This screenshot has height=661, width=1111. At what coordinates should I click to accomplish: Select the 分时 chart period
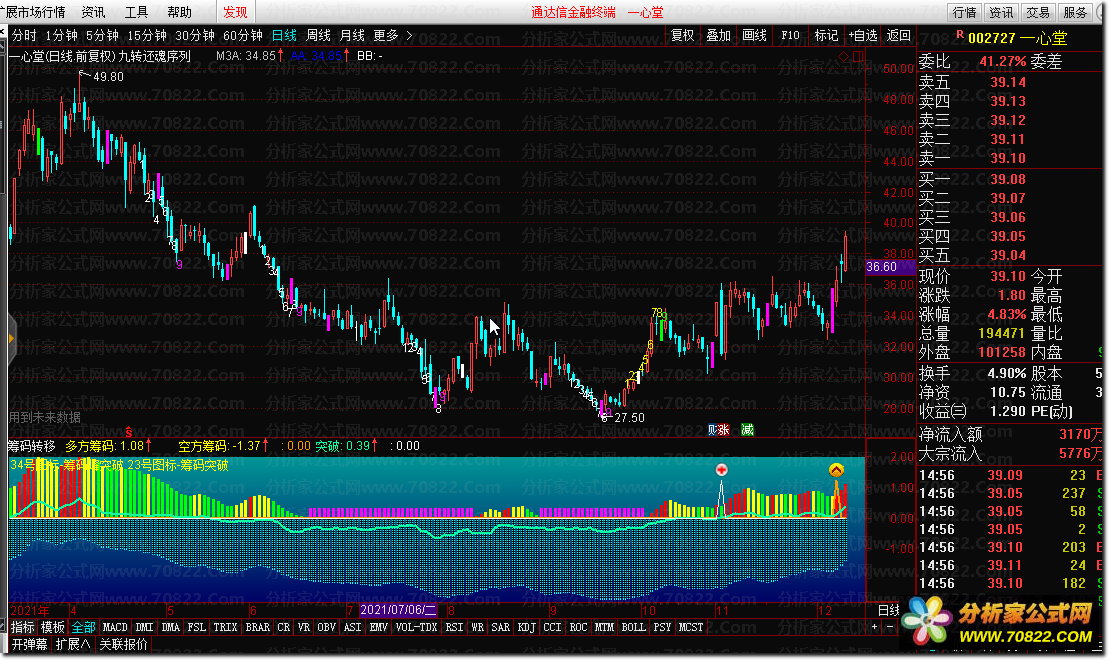coord(24,35)
